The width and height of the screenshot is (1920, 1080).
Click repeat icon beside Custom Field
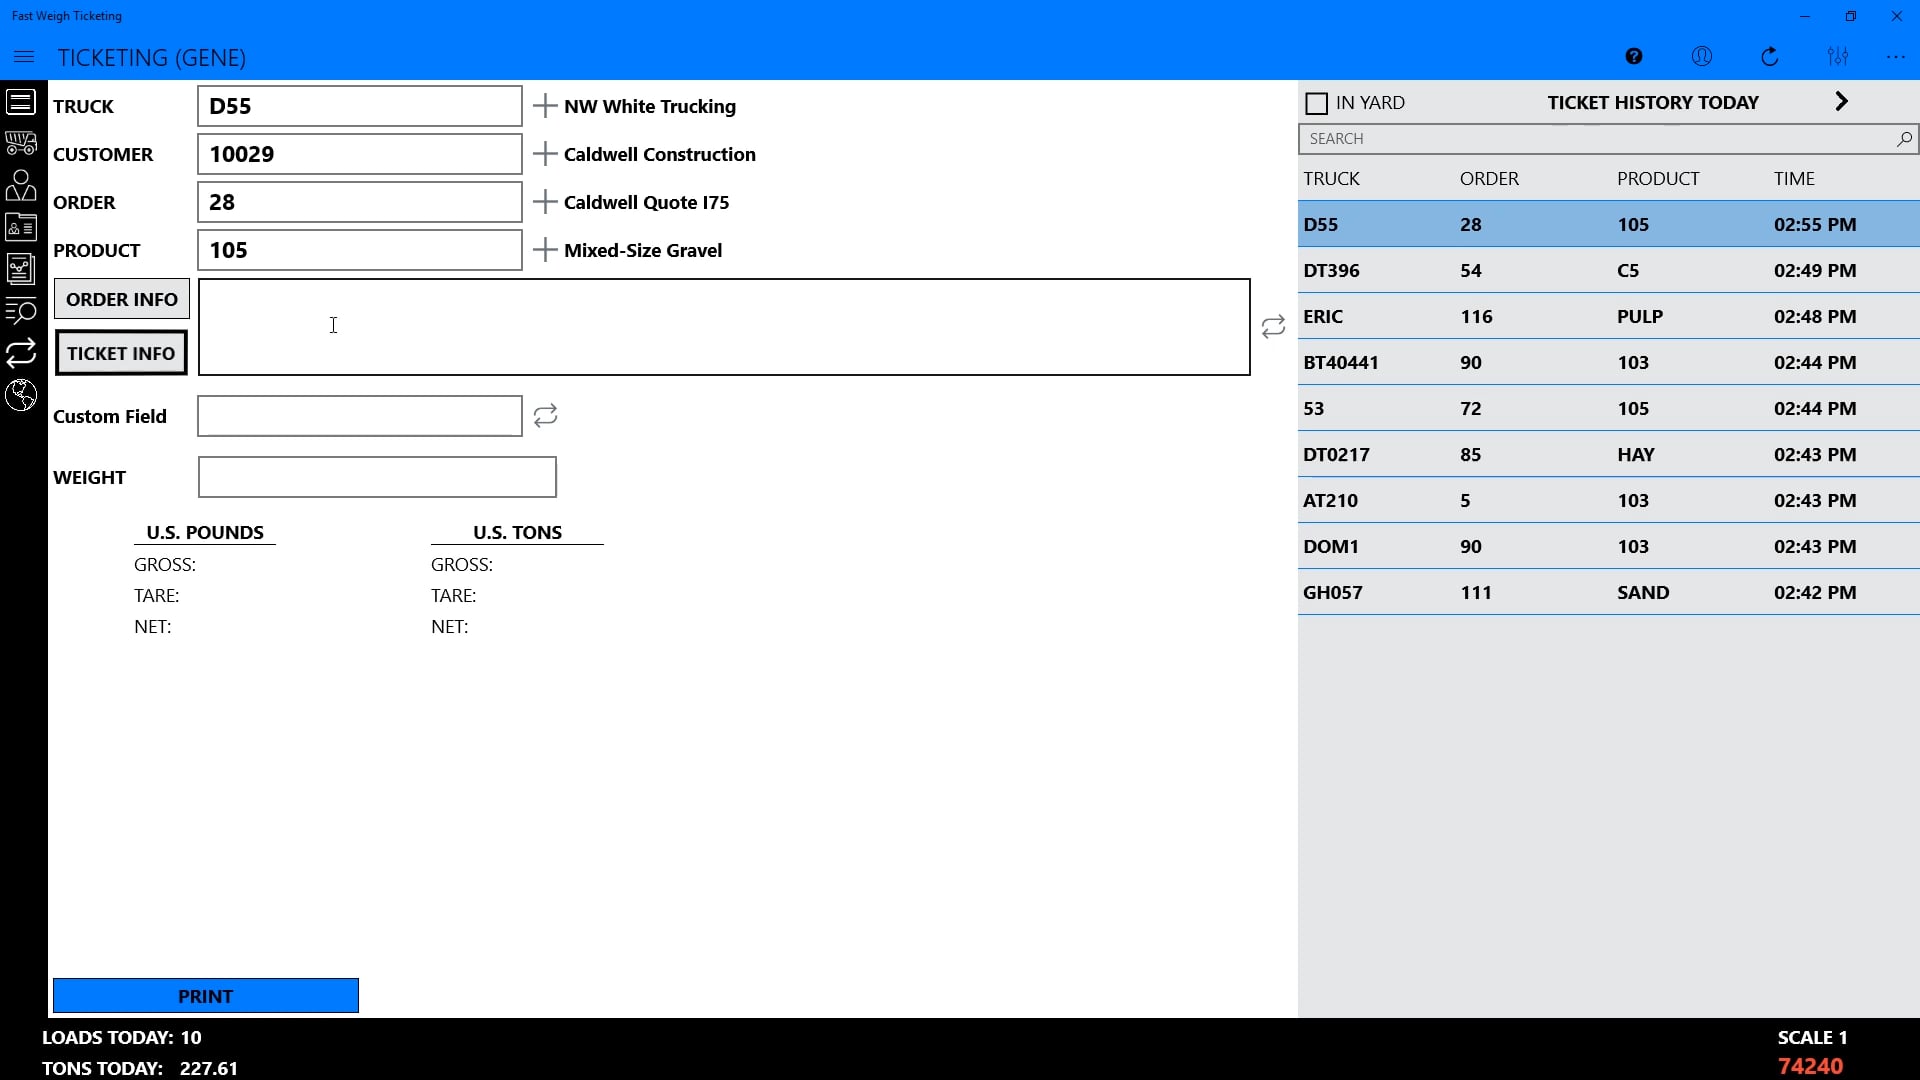tap(545, 415)
